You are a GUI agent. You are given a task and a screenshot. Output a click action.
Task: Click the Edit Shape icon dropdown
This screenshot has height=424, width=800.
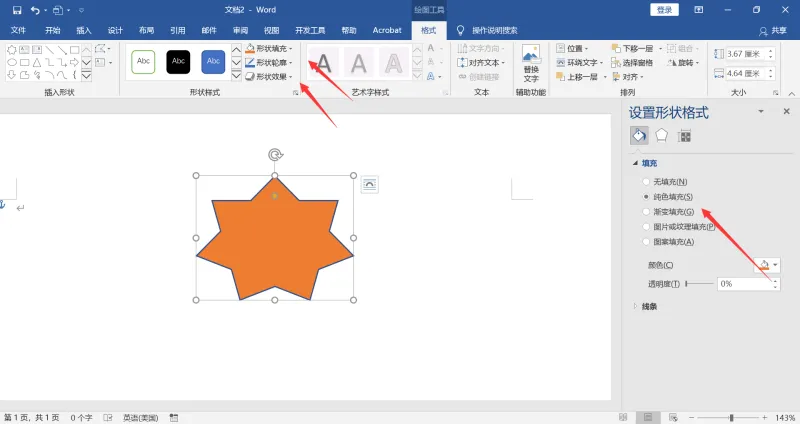(x=102, y=49)
